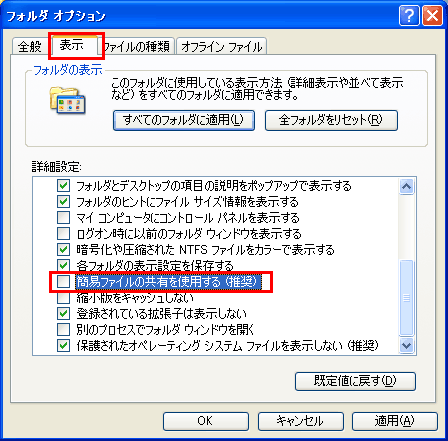Enable 簡易ファイルの共有を使用する checkbox
This screenshot has height=441, width=448.
tap(63, 282)
